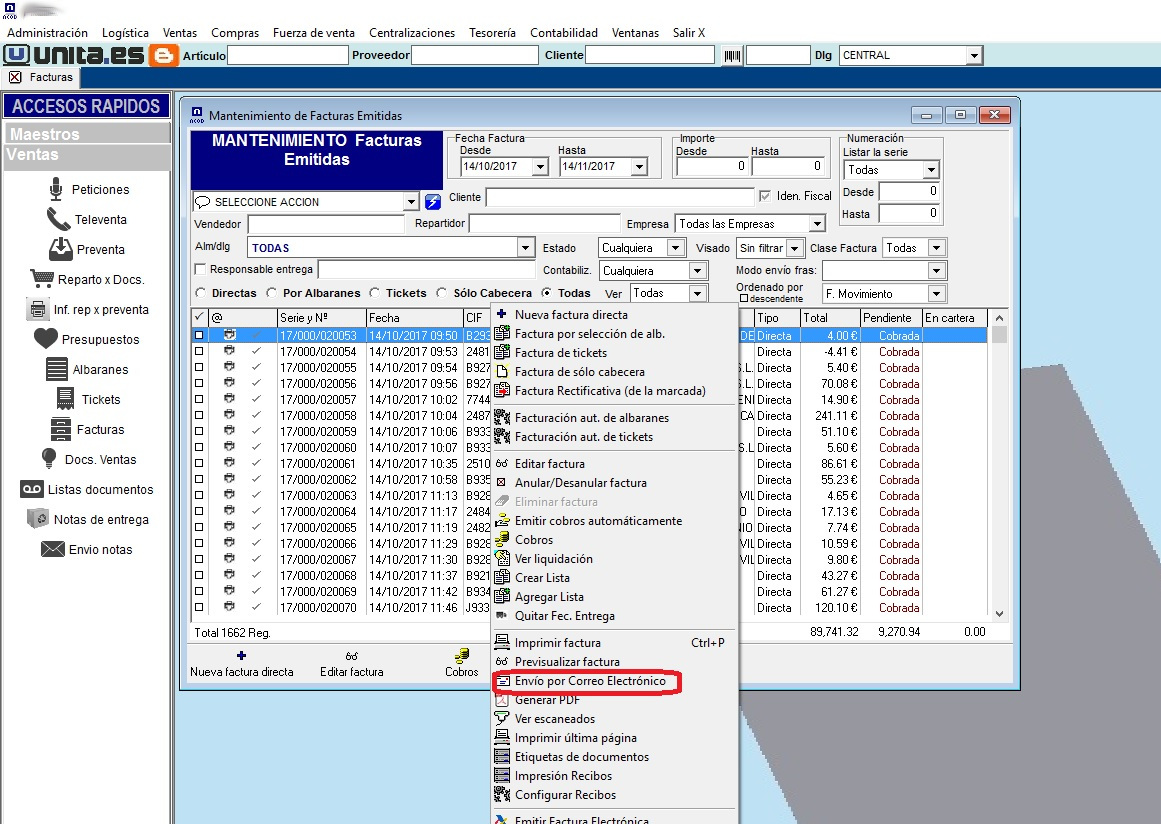The width and height of the screenshot is (1161, 824).
Task: Click the Presupuestos heart icon
Action: point(46,339)
